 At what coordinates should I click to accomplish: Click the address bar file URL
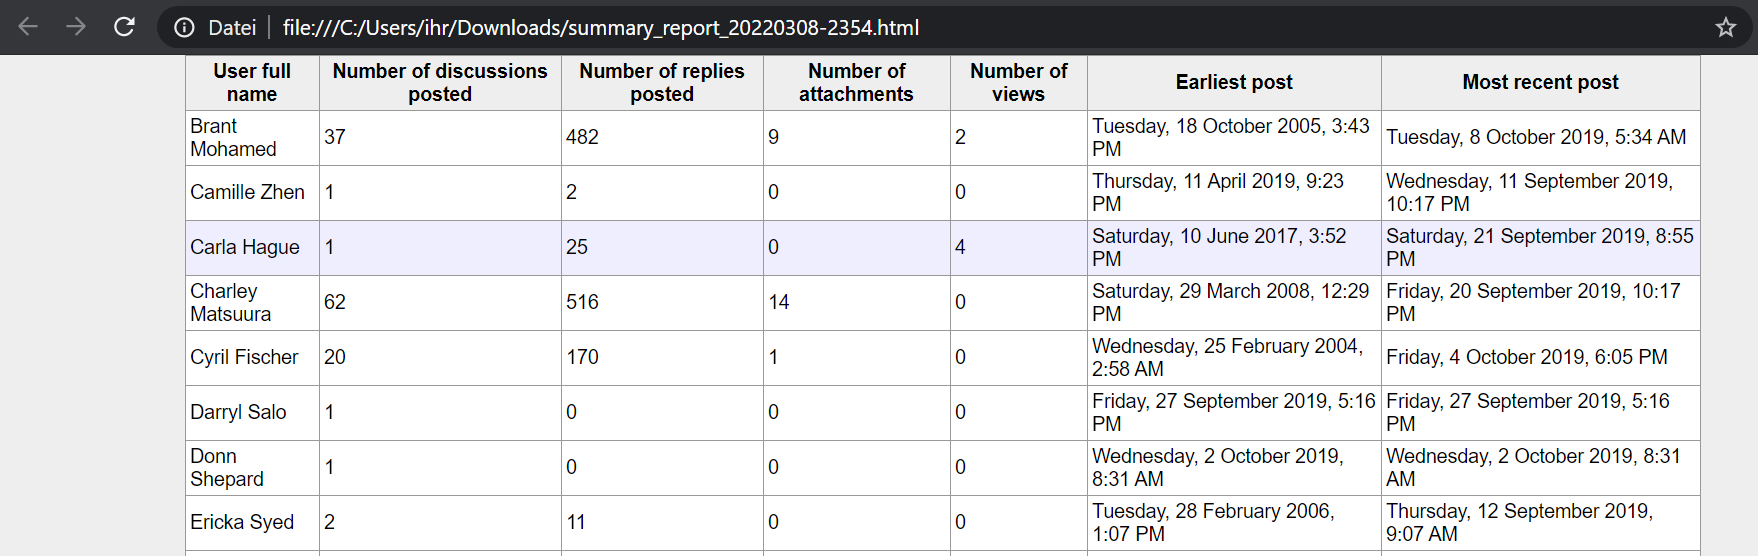pyautogui.click(x=601, y=28)
